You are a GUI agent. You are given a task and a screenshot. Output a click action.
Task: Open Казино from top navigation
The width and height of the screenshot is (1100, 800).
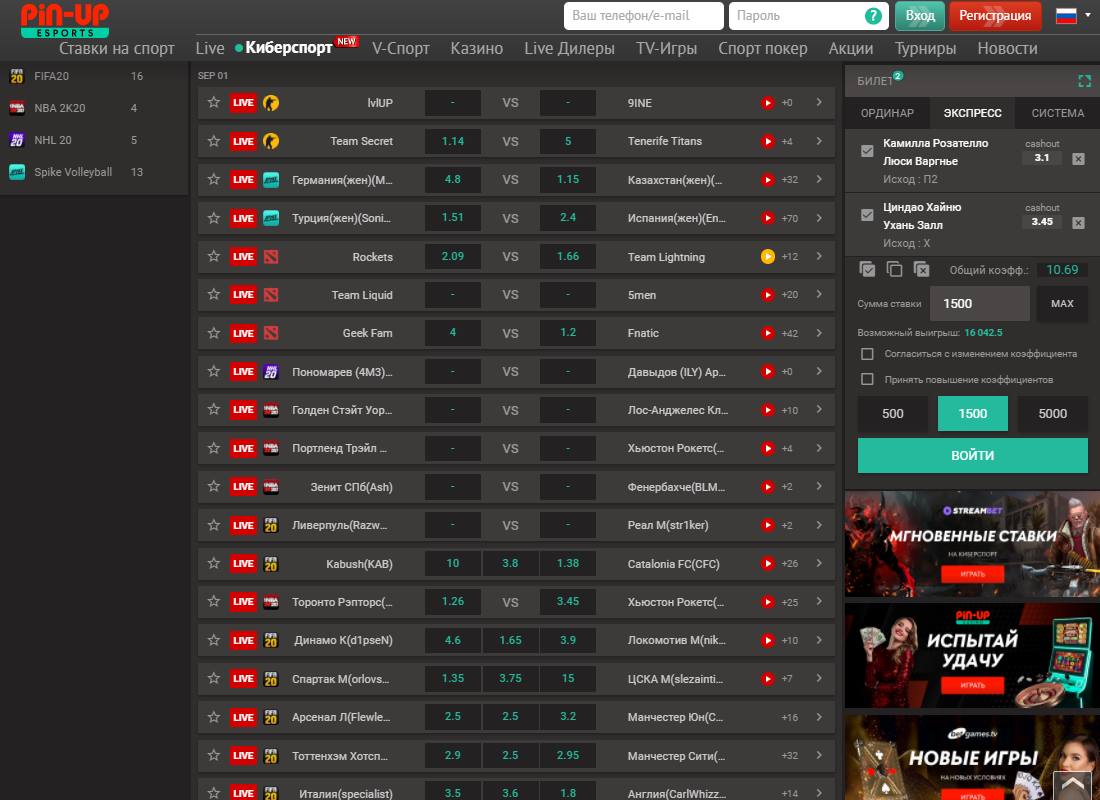click(476, 48)
